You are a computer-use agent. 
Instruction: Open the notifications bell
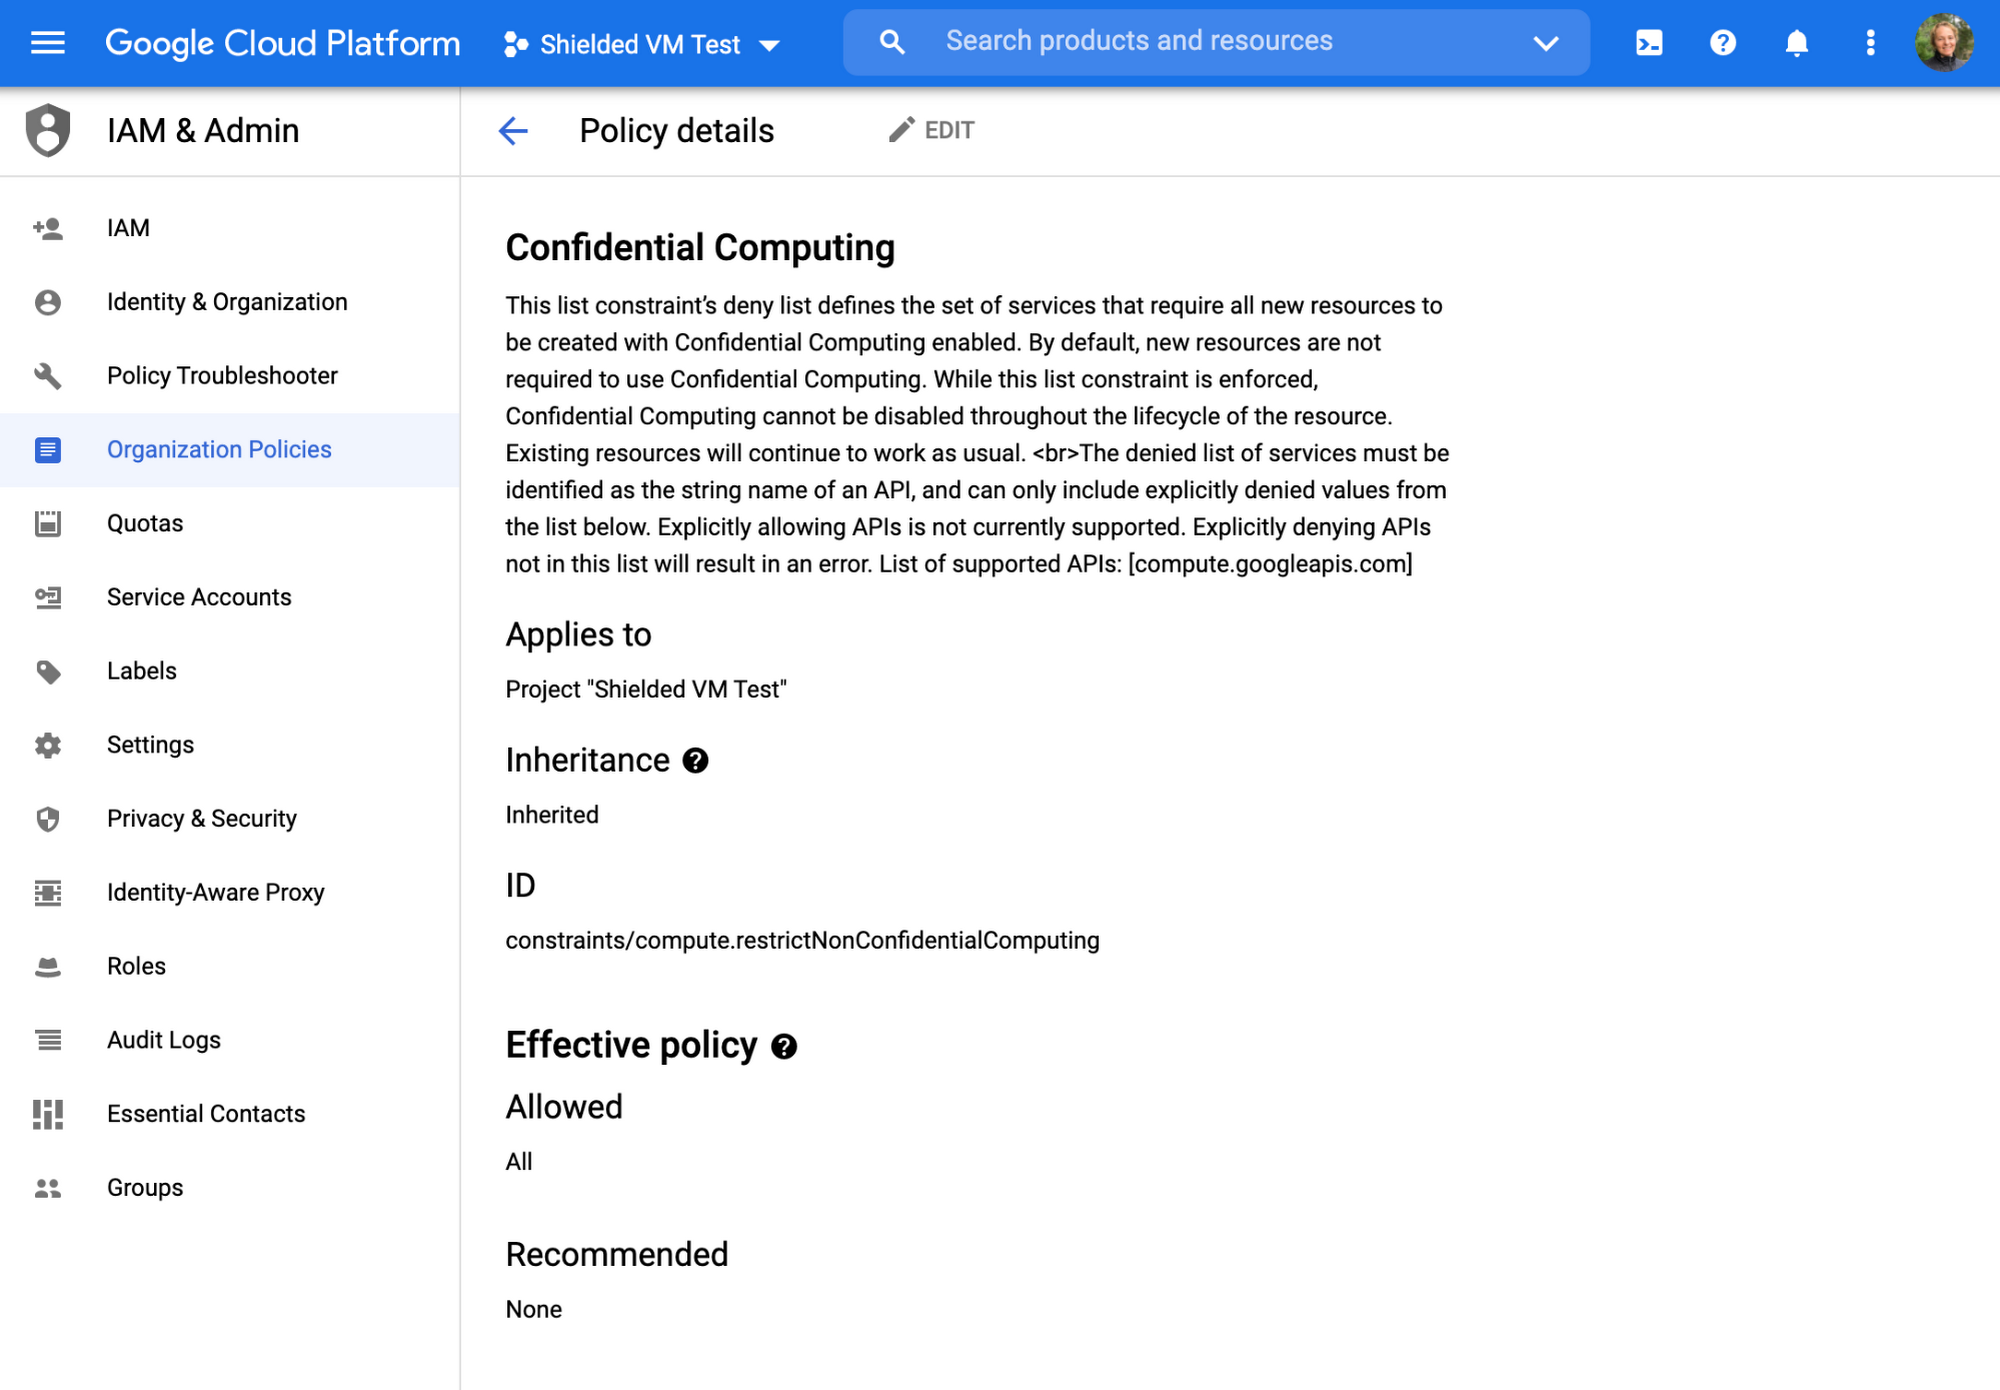pos(1797,43)
